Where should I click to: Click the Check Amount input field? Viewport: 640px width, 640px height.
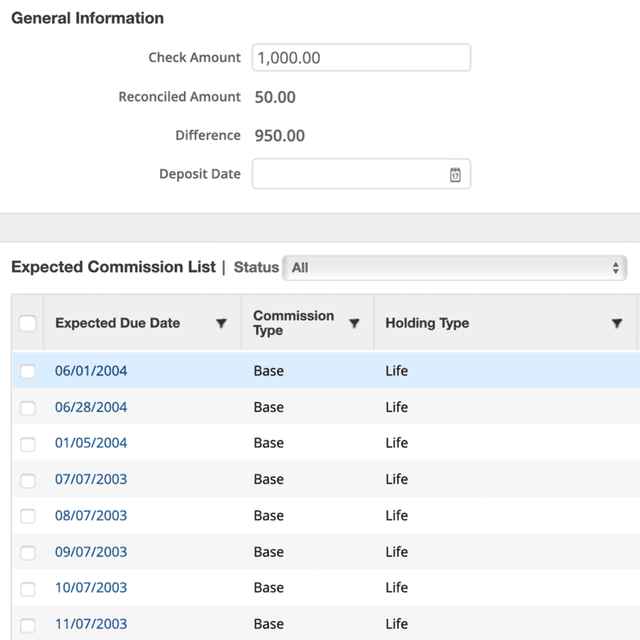[x=360, y=58]
